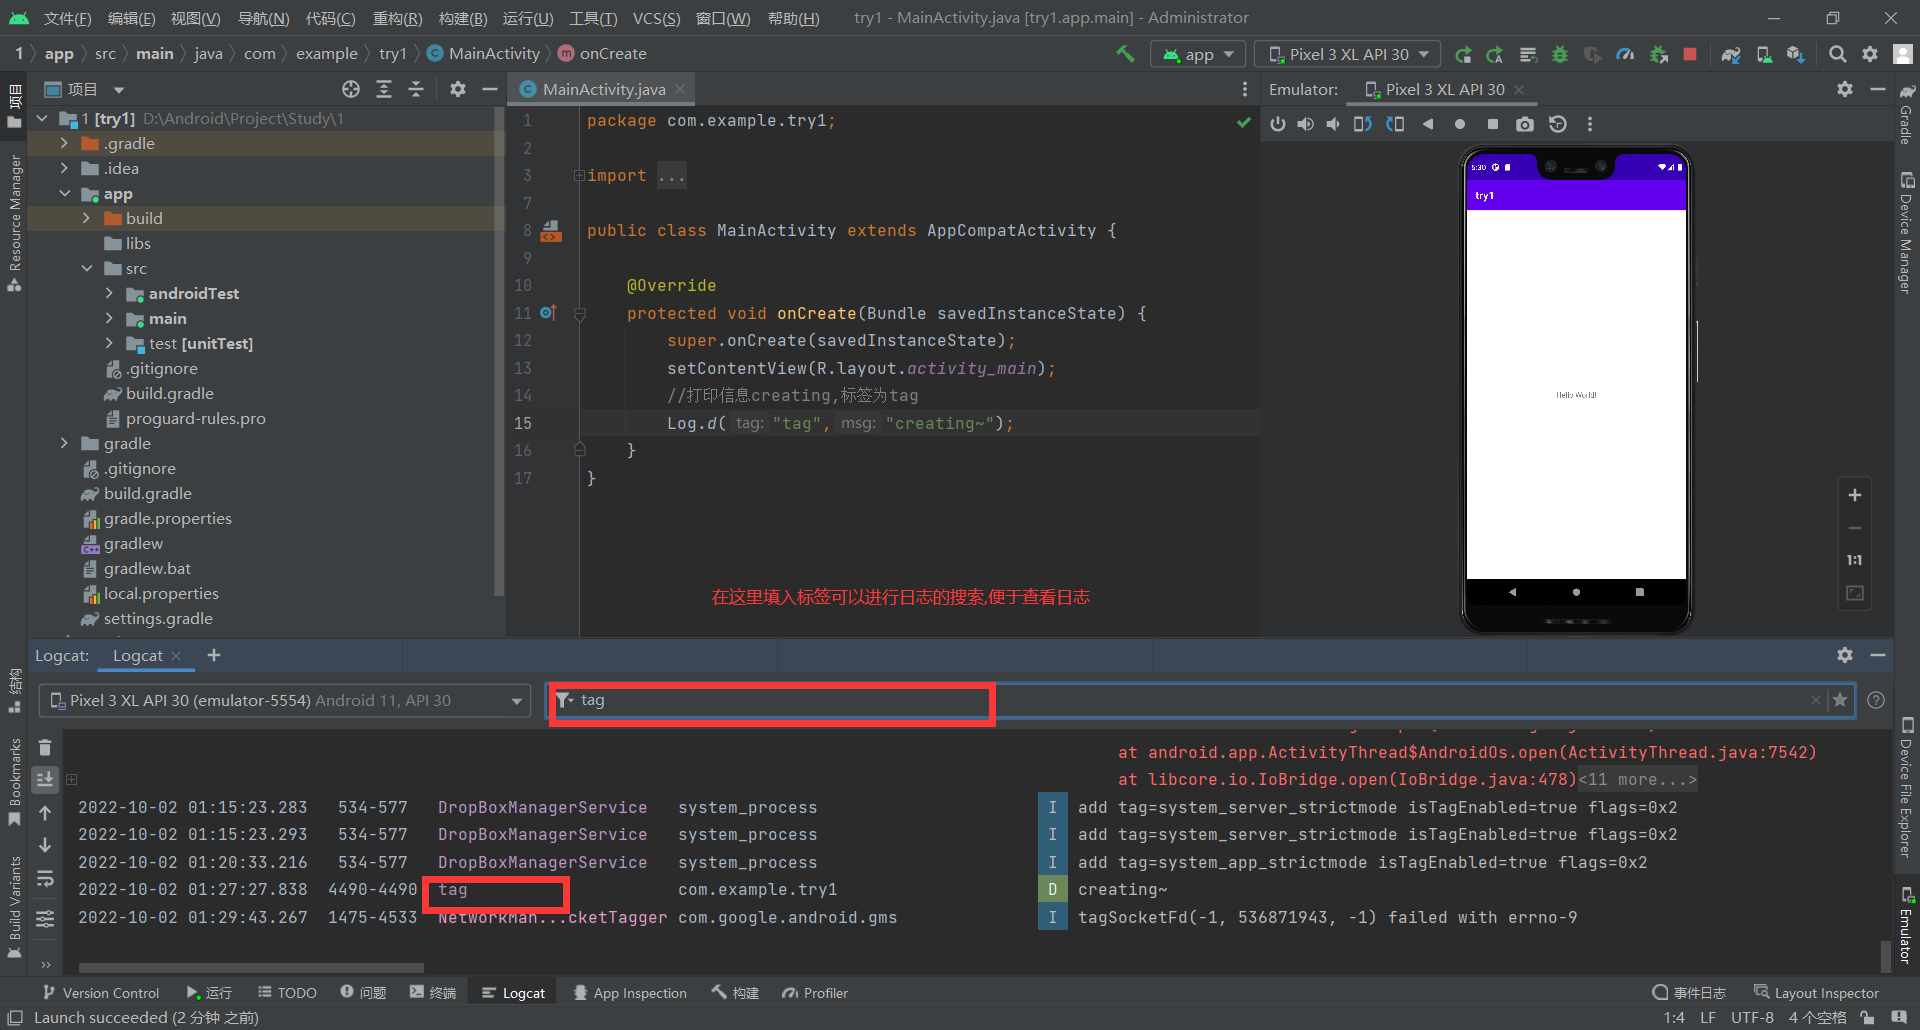This screenshot has width=1920, height=1030.
Task: Clear logcat with trash can icon
Action: (45, 747)
